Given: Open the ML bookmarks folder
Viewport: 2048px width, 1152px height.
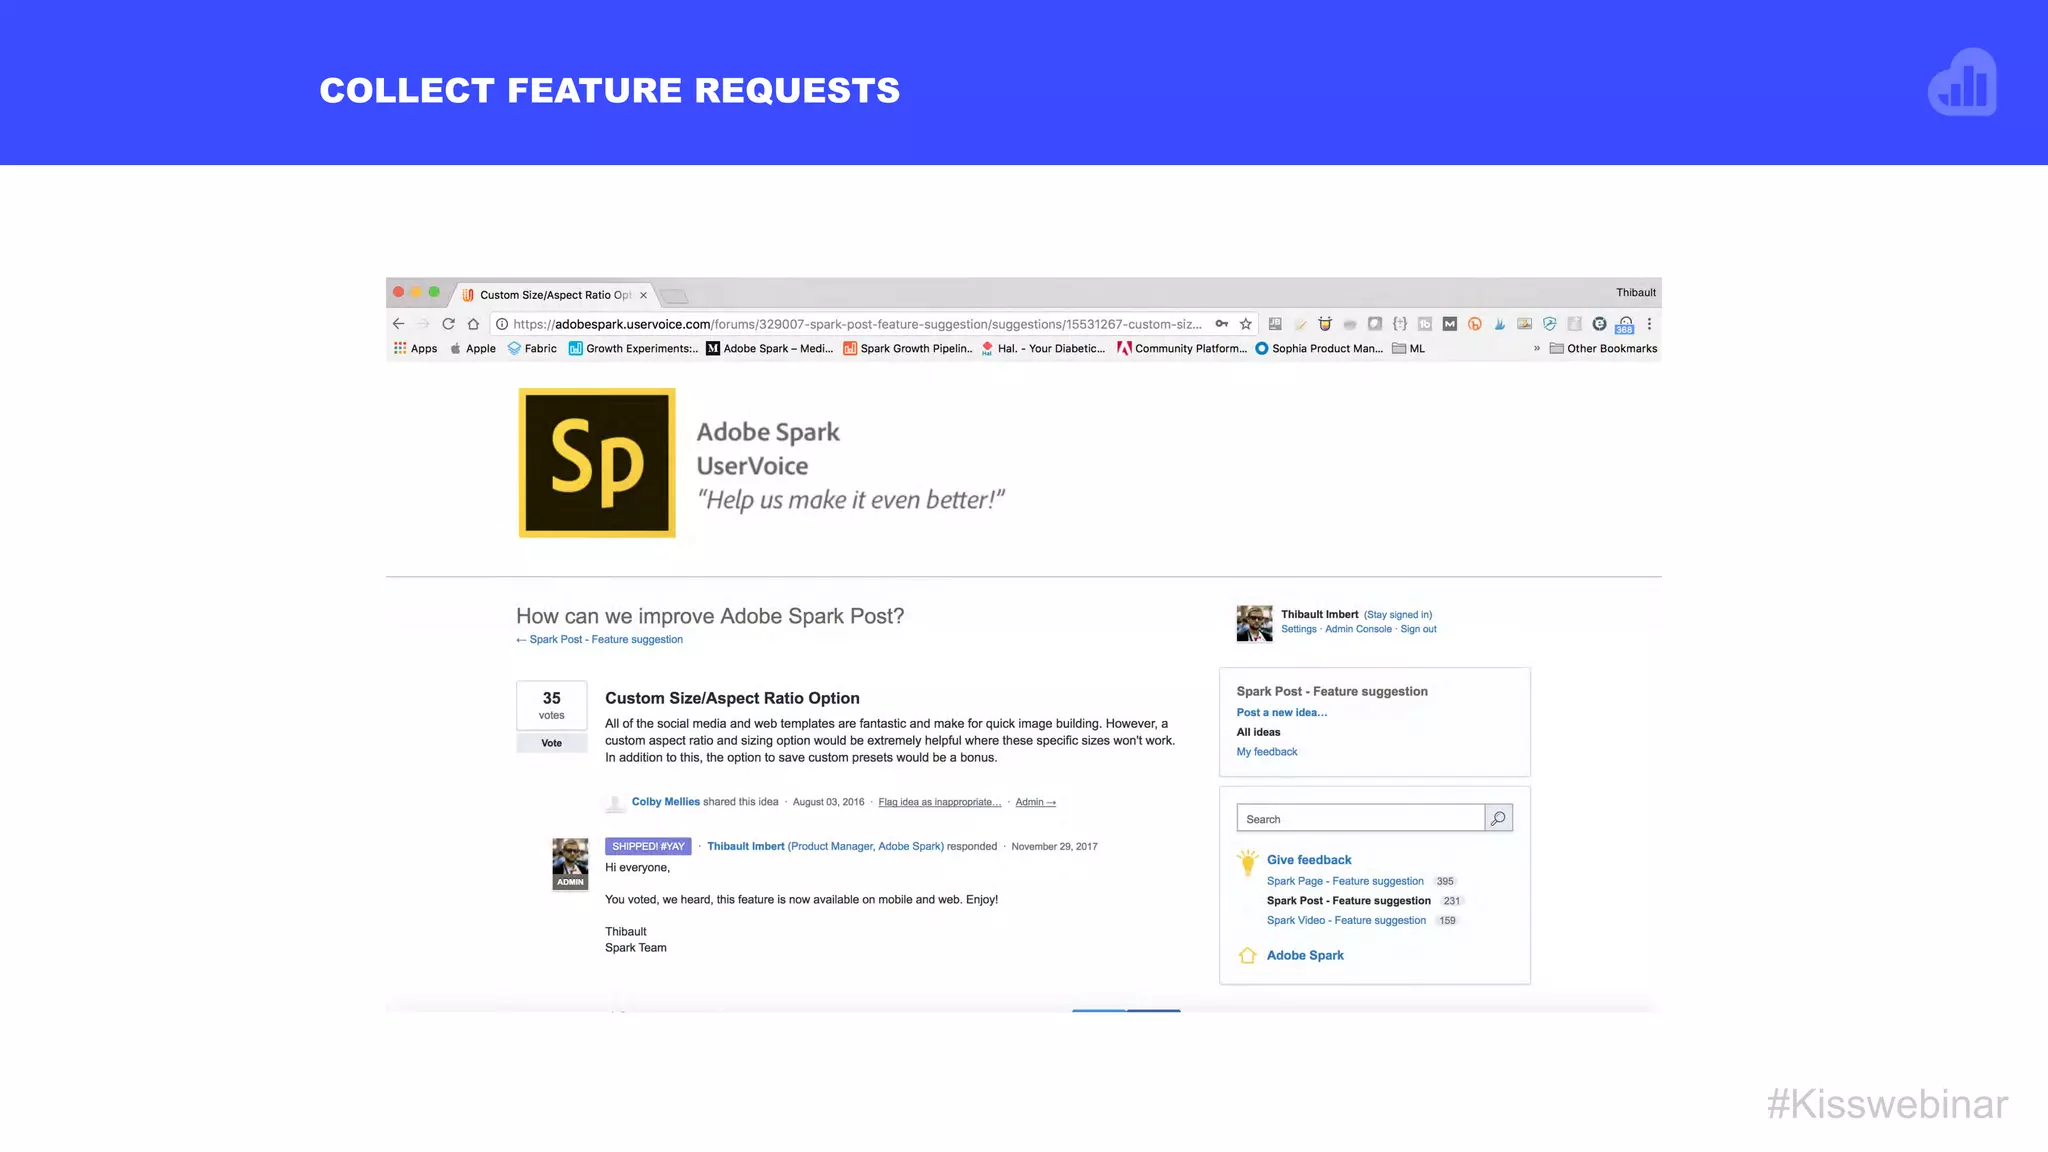Looking at the screenshot, I should (x=1408, y=348).
